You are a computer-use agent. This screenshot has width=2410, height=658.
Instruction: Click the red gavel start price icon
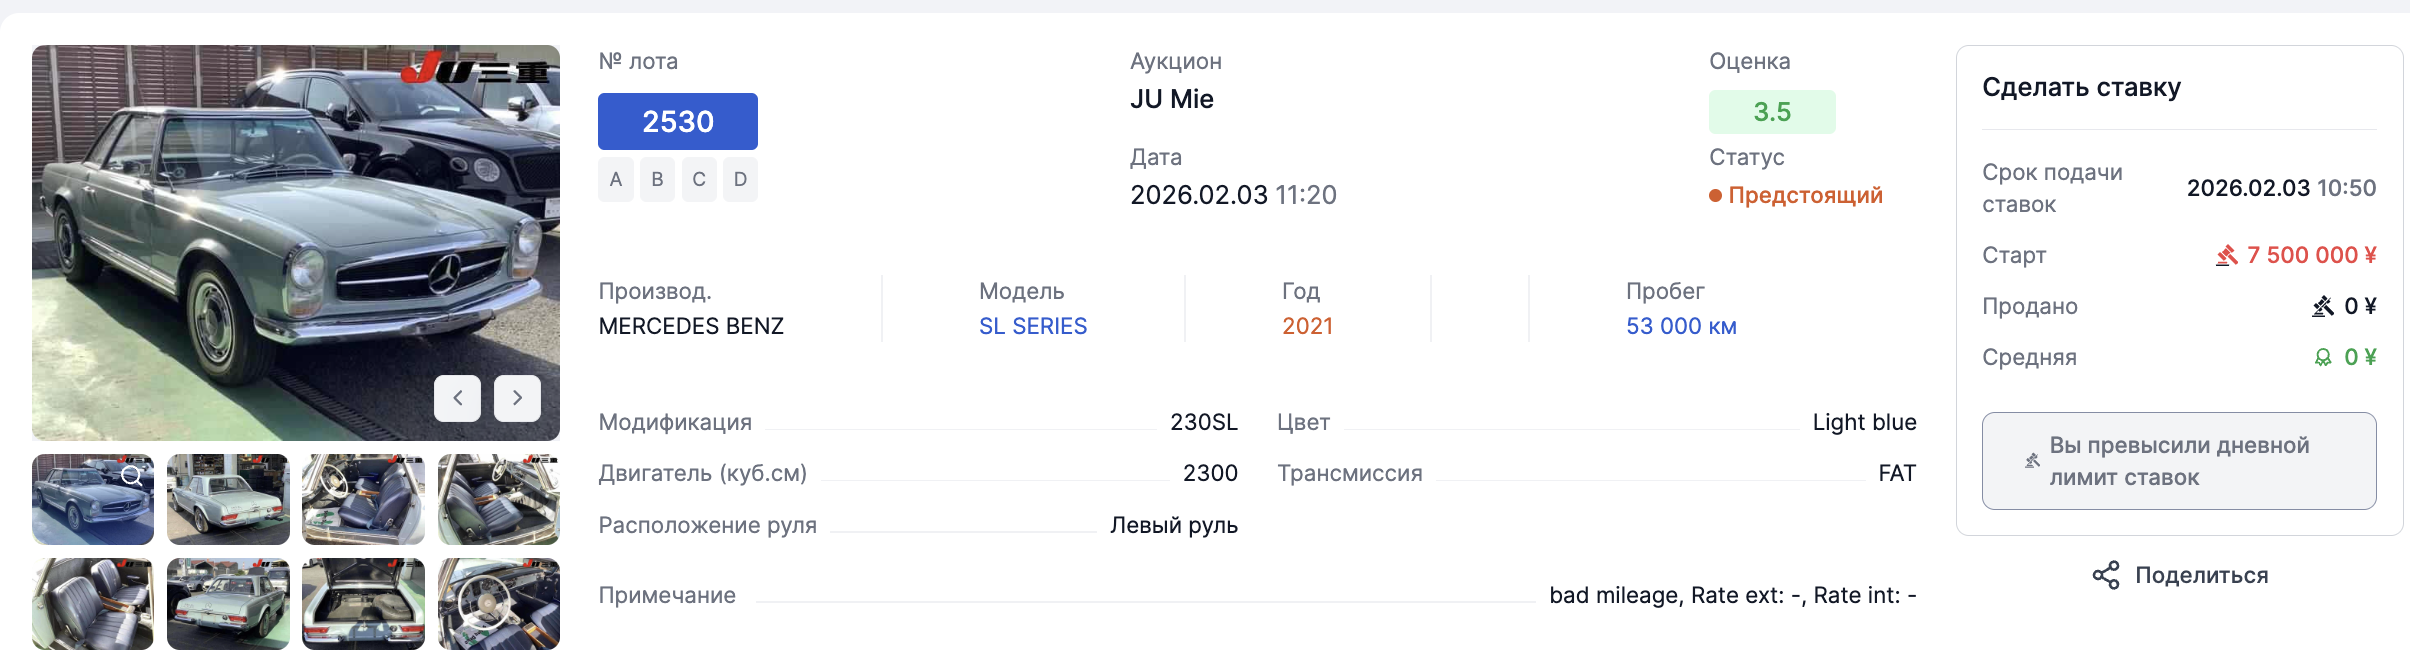pos(2226,256)
